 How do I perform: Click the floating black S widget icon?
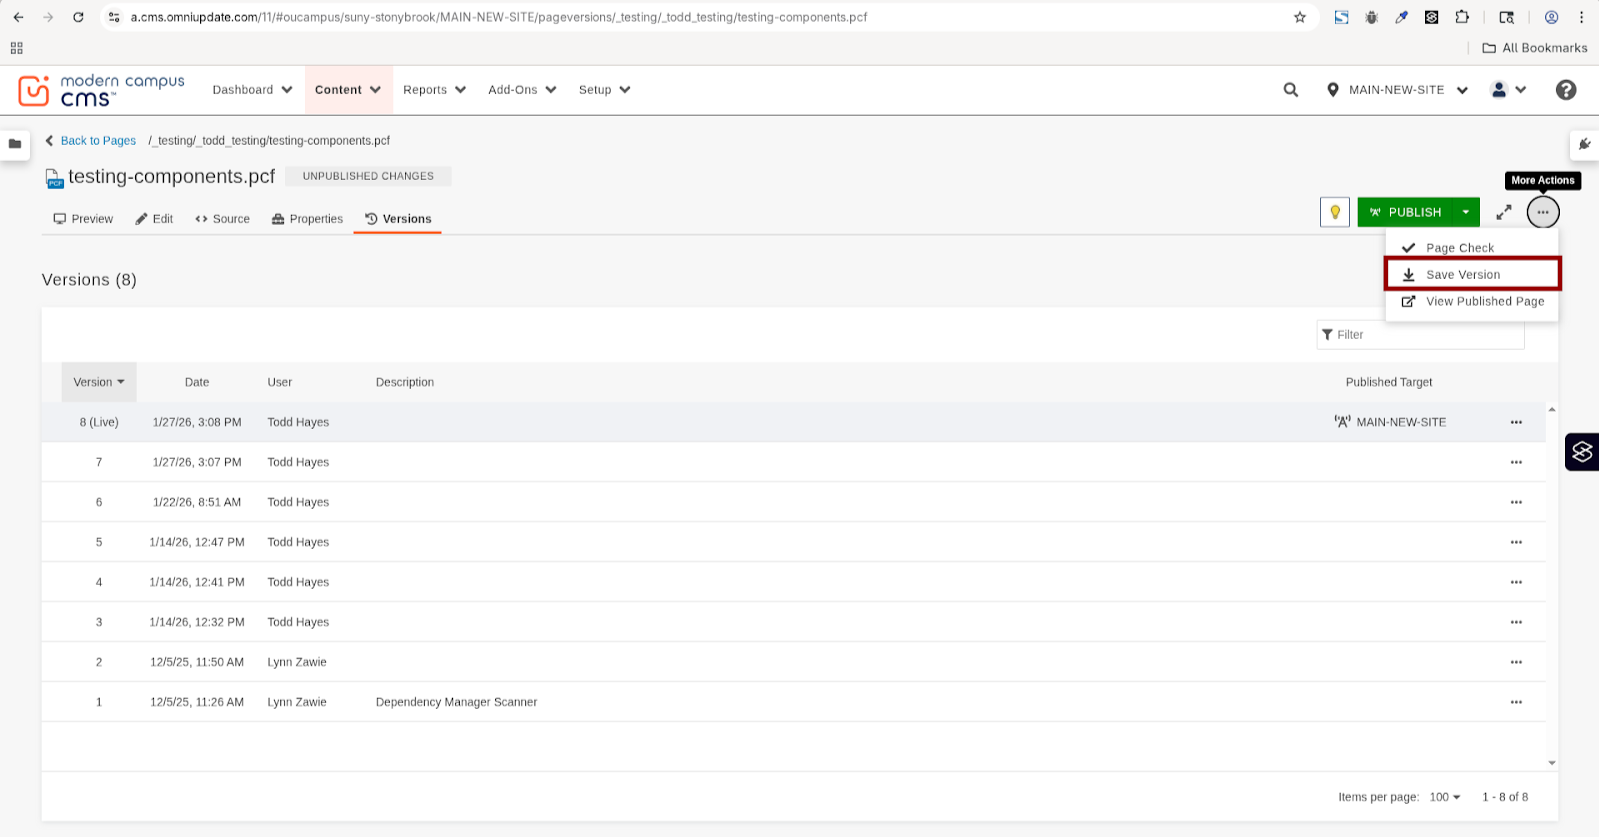pos(1582,452)
